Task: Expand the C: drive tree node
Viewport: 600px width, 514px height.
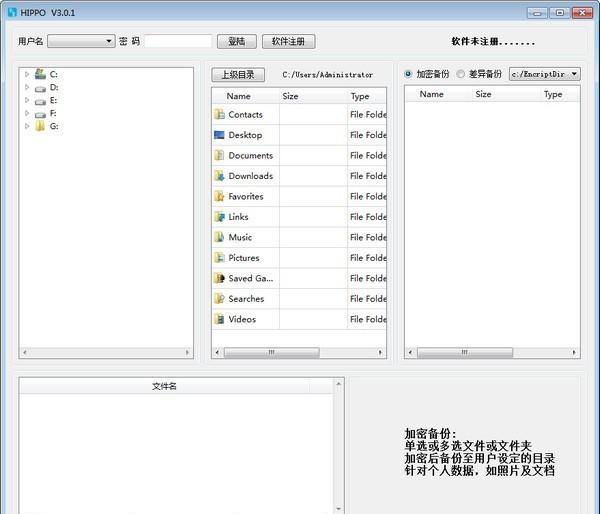Action: [x=27, y=74]
